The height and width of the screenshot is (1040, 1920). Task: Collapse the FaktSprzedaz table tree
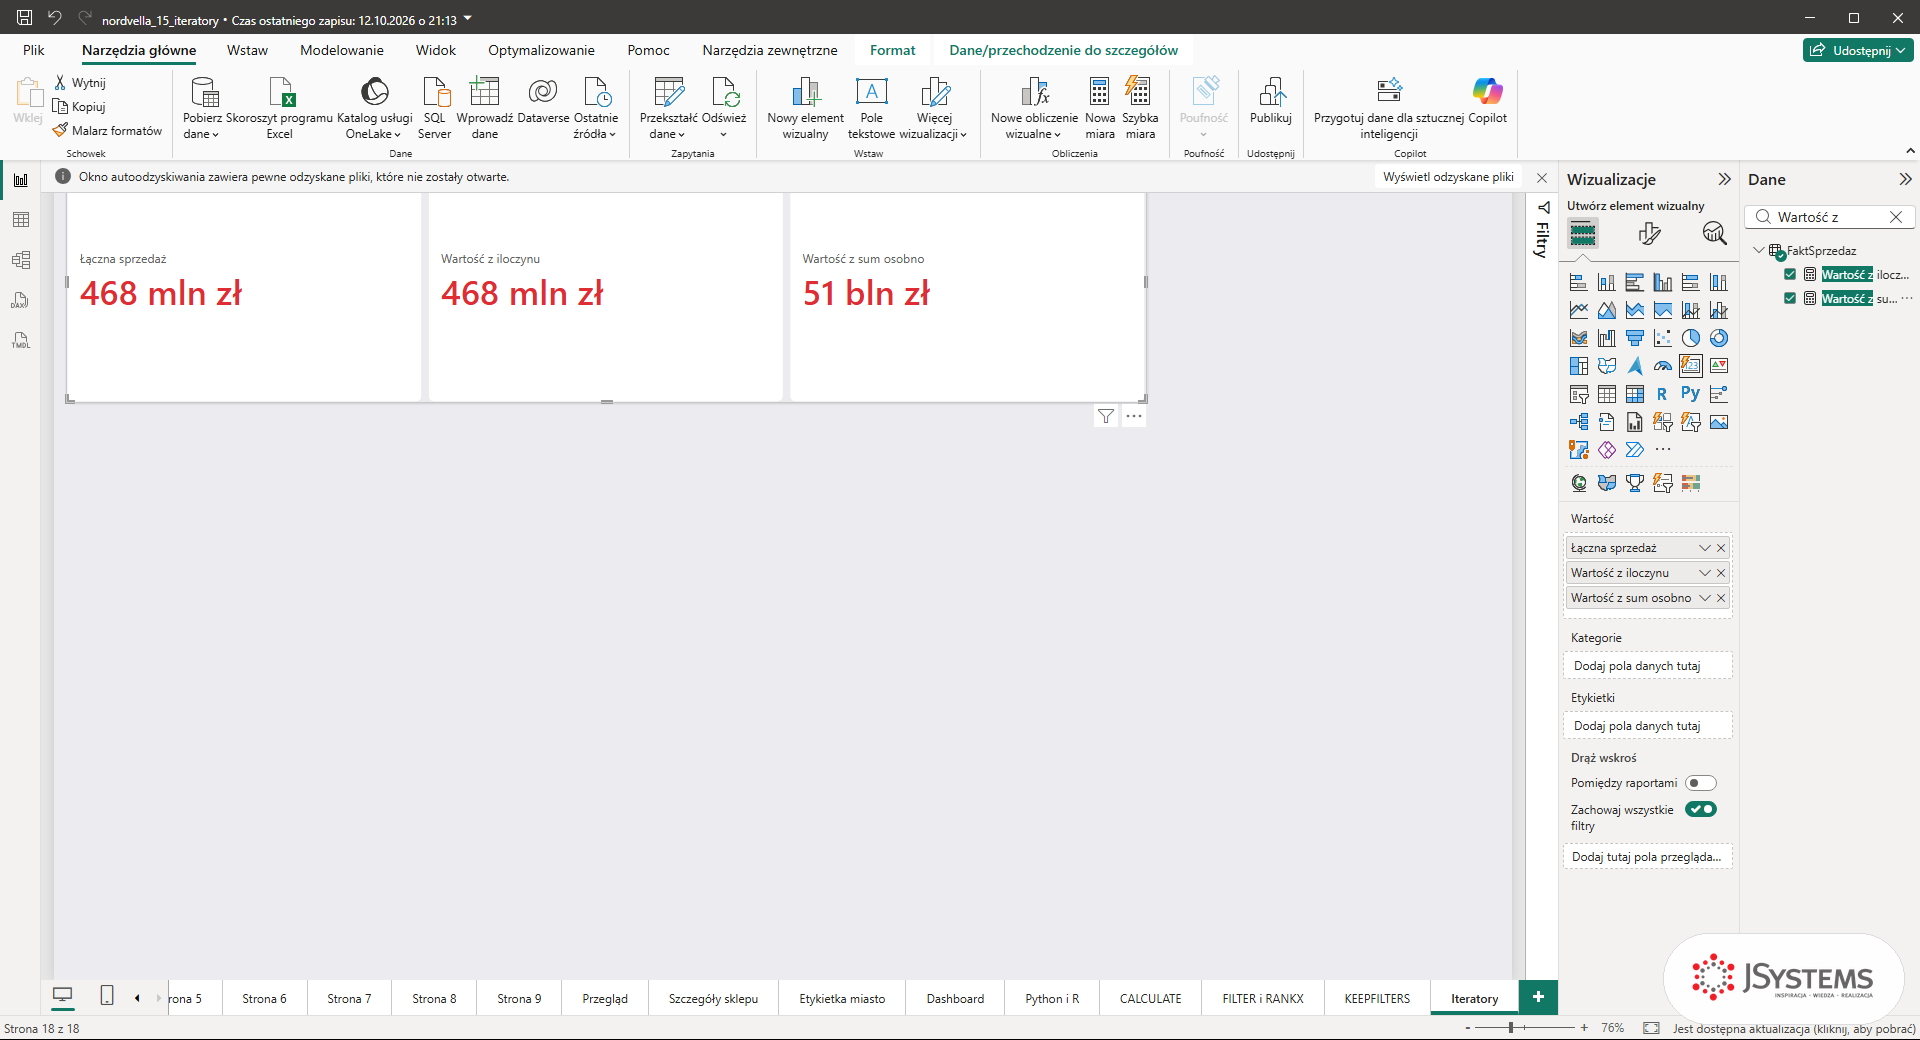click(x=1759, y=250)
